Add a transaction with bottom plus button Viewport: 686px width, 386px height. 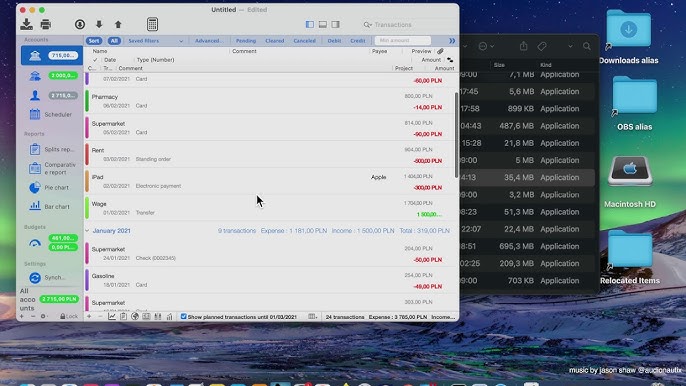[x=89, y=316]
